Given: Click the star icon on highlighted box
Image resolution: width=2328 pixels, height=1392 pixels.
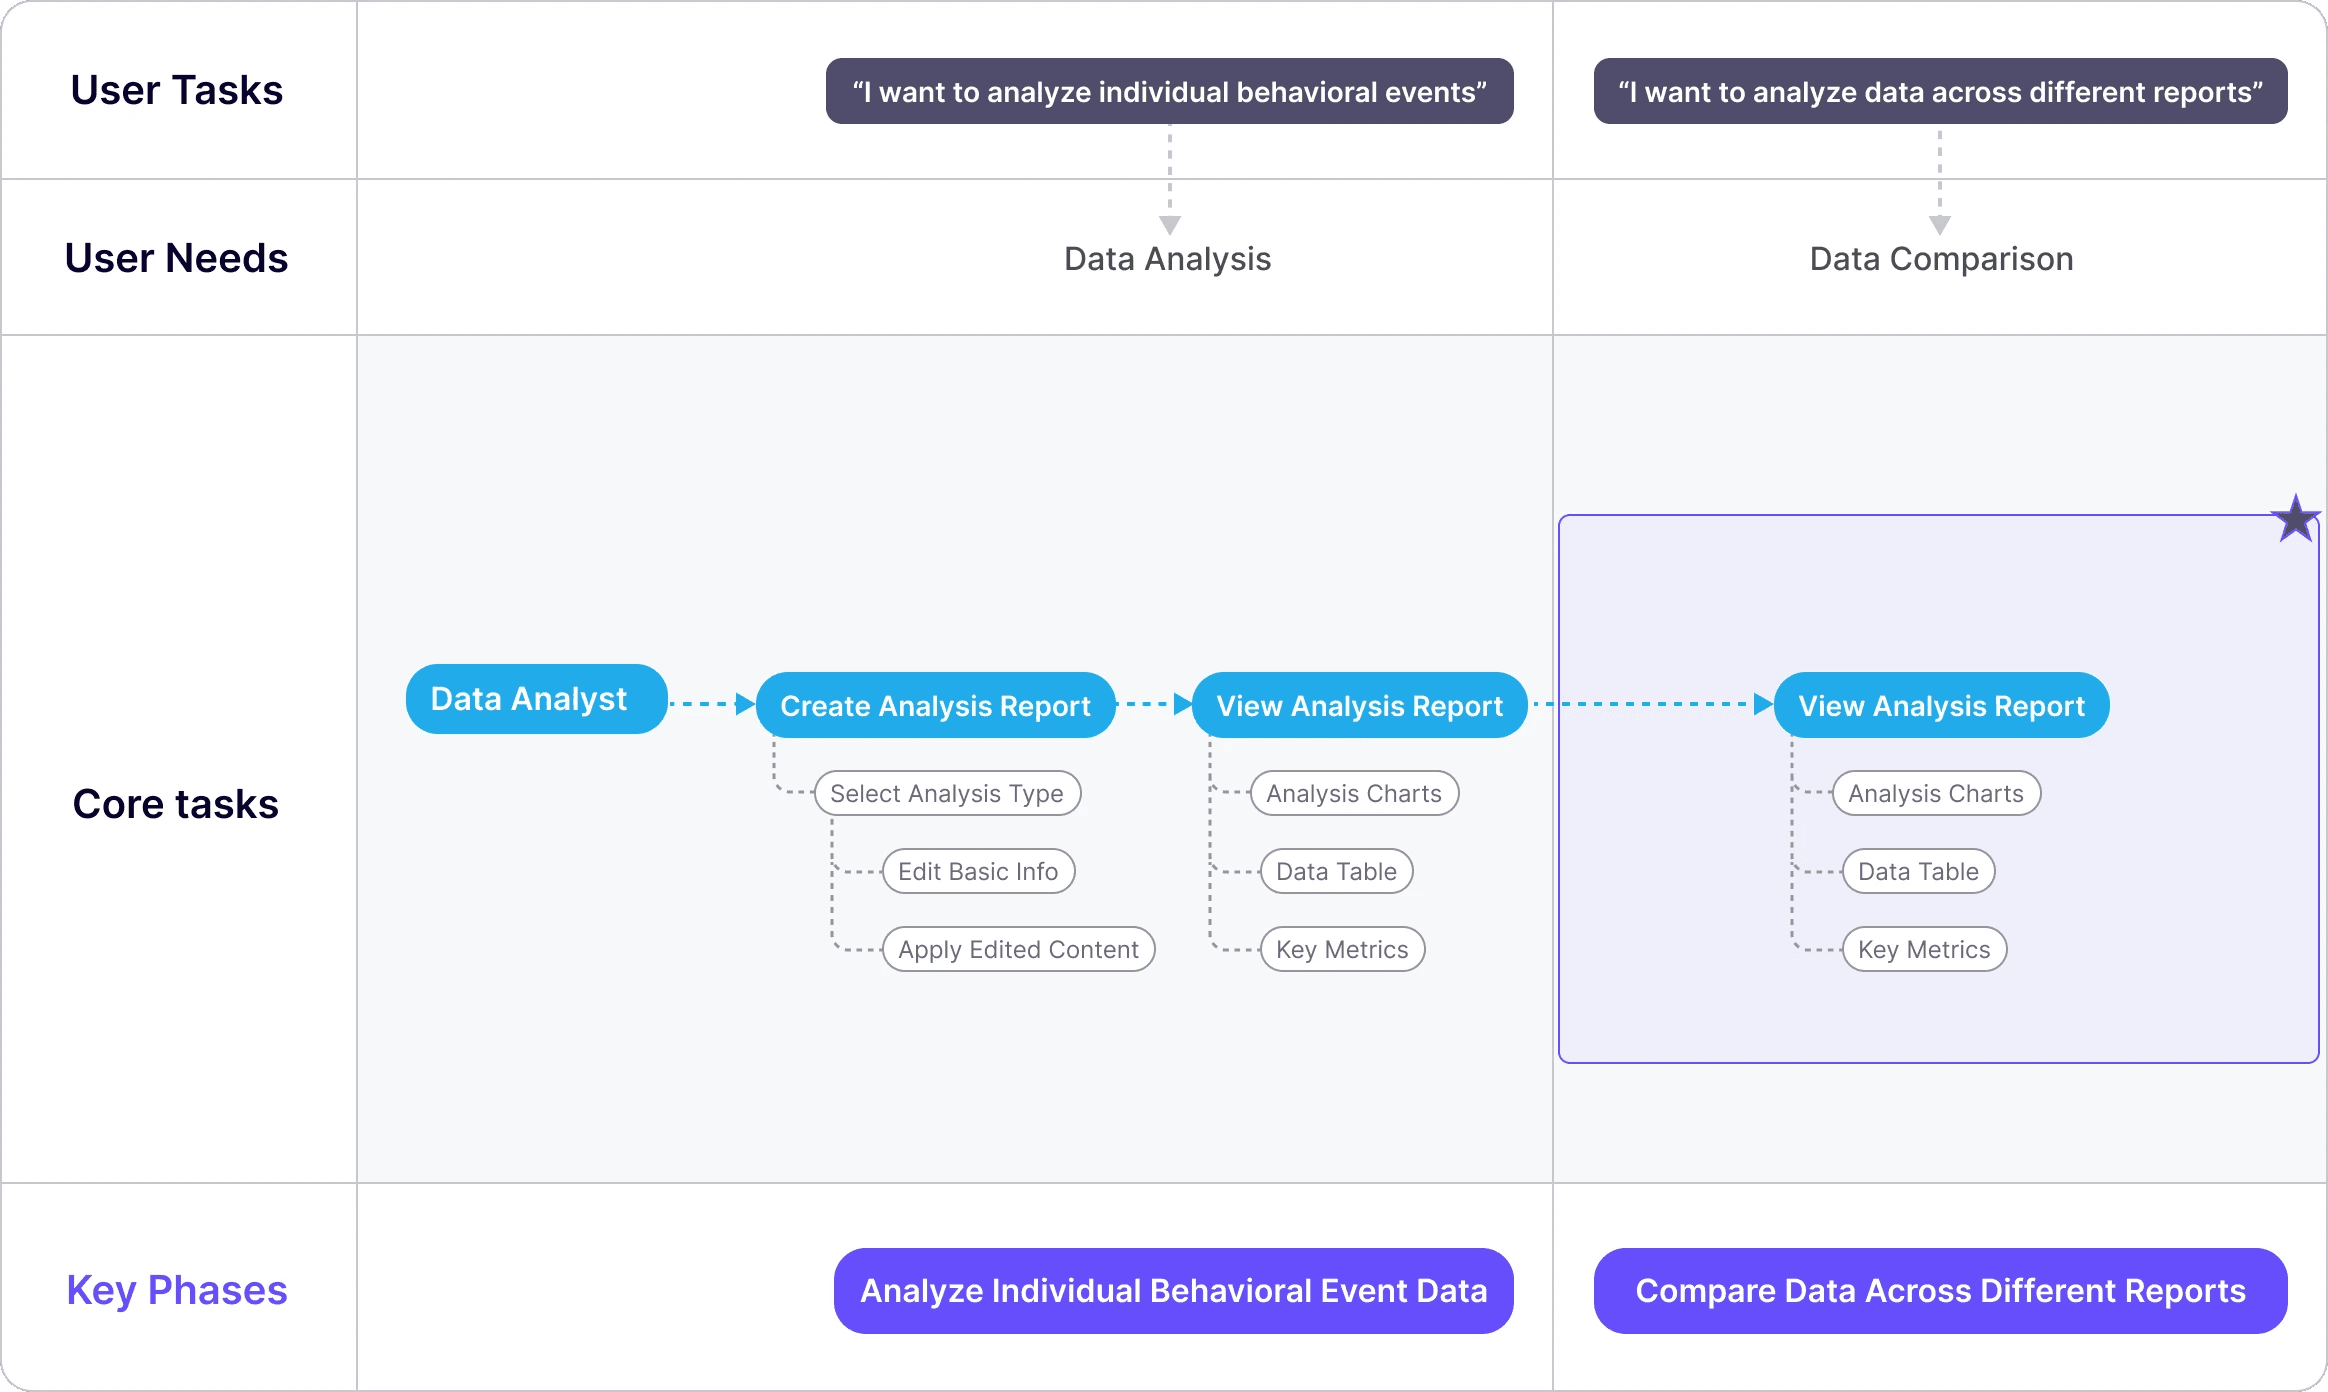Looking at the screenshot, I should point(2295,520).
